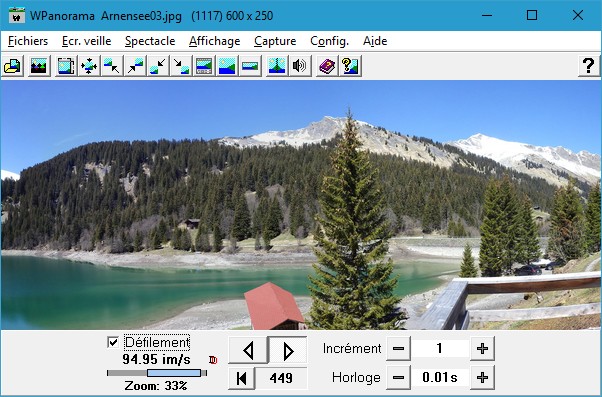This screenshot has height=397, width=602.
Task: Open a panorama file with folder icon
Action: pos(12,66)
